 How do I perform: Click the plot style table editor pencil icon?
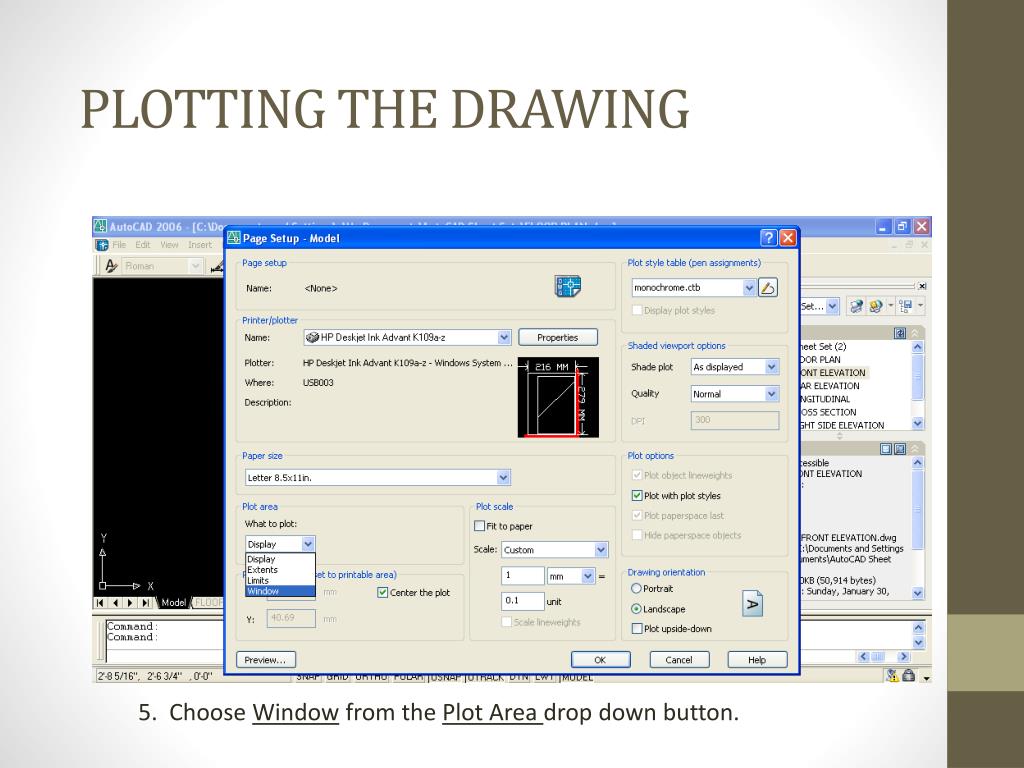[x=768, y=287]
